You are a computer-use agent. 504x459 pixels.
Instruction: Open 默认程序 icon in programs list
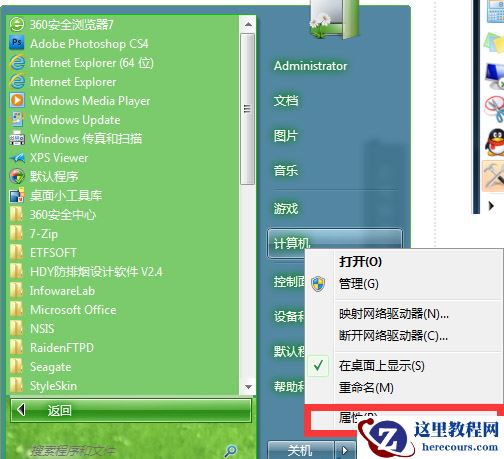[x=17, y=176]
